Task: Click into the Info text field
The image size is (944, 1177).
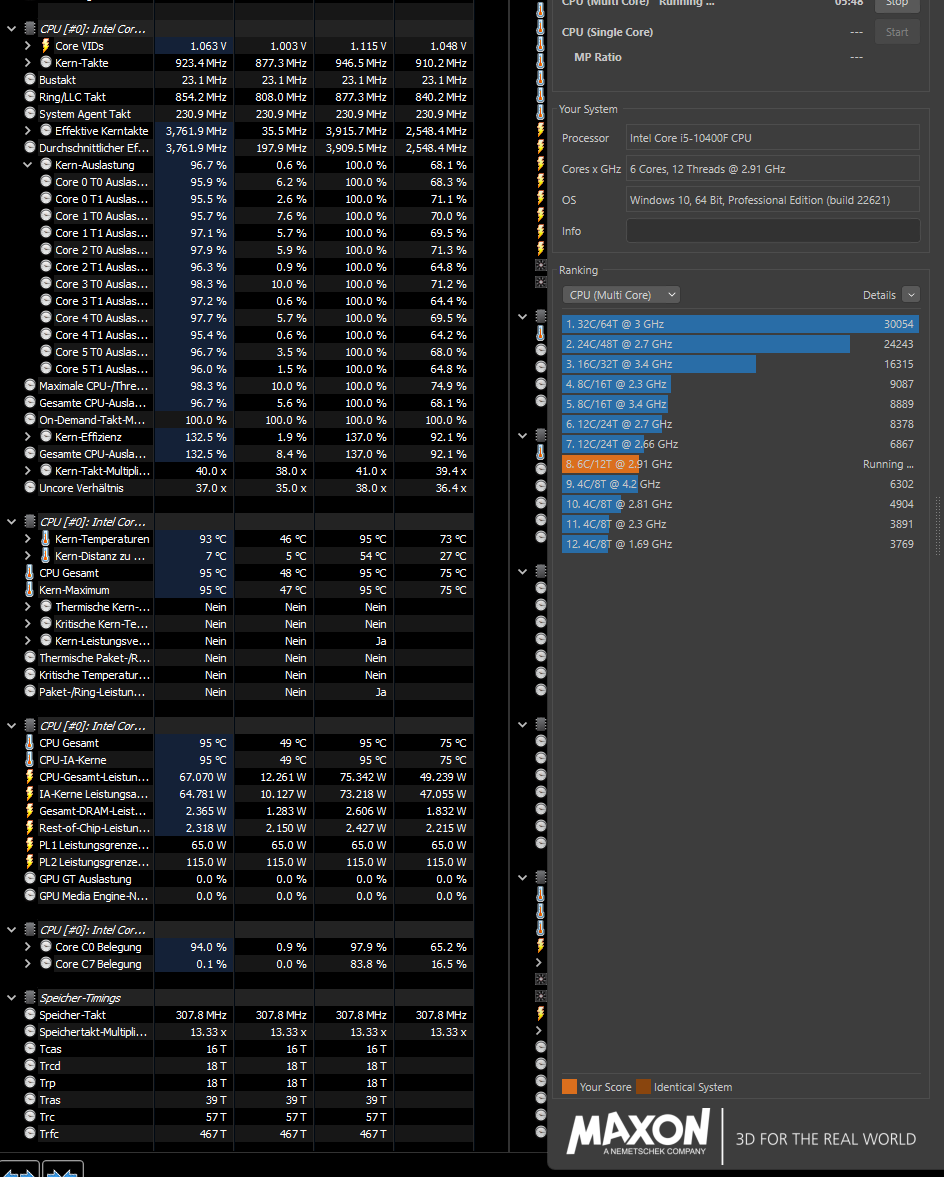Action: tap(773, 231)
